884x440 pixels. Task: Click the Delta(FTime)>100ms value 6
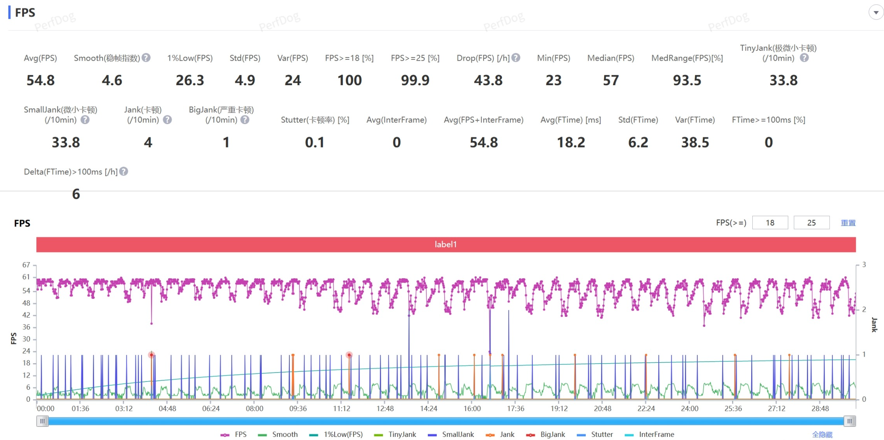point(76,195)
